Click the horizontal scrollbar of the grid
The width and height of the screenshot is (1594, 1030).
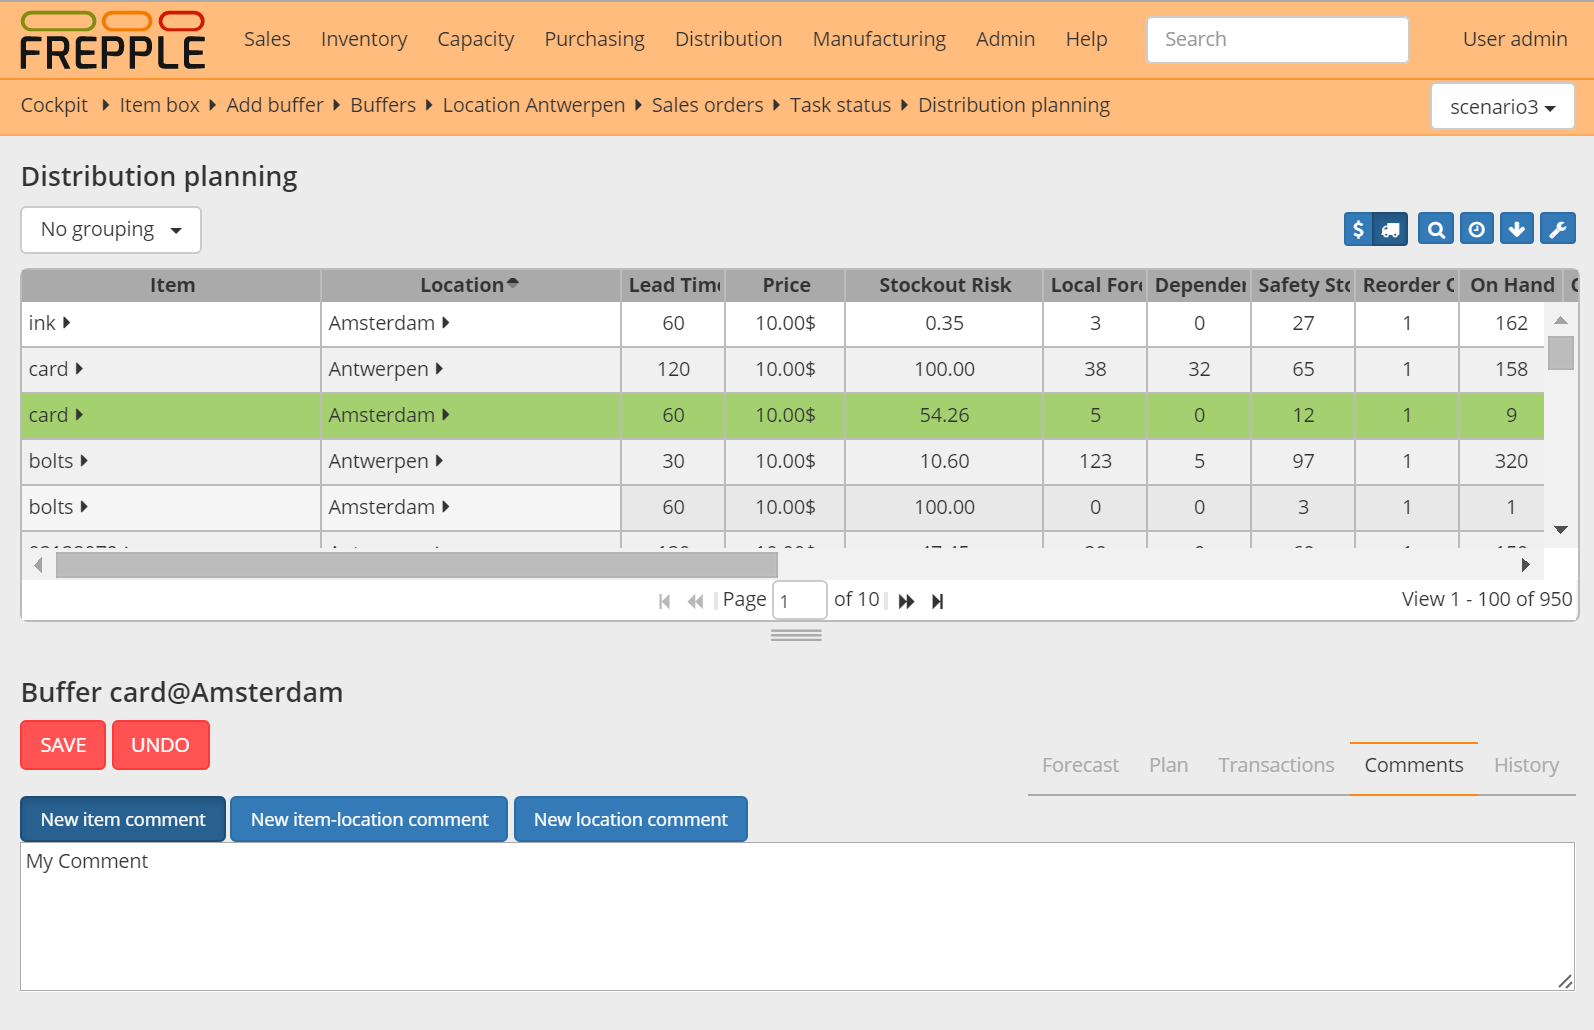pyautogui.click(x=416, y=565)
